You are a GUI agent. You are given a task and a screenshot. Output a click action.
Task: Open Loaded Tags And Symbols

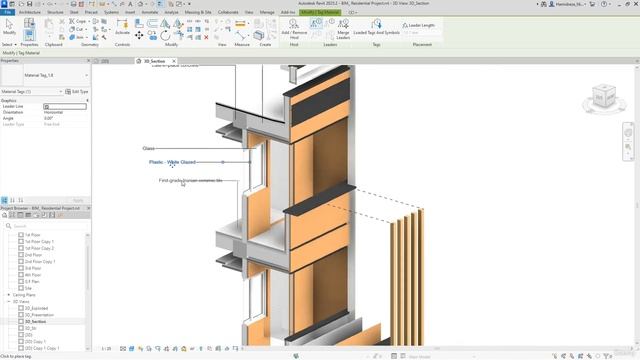click(x=376, y=27)
